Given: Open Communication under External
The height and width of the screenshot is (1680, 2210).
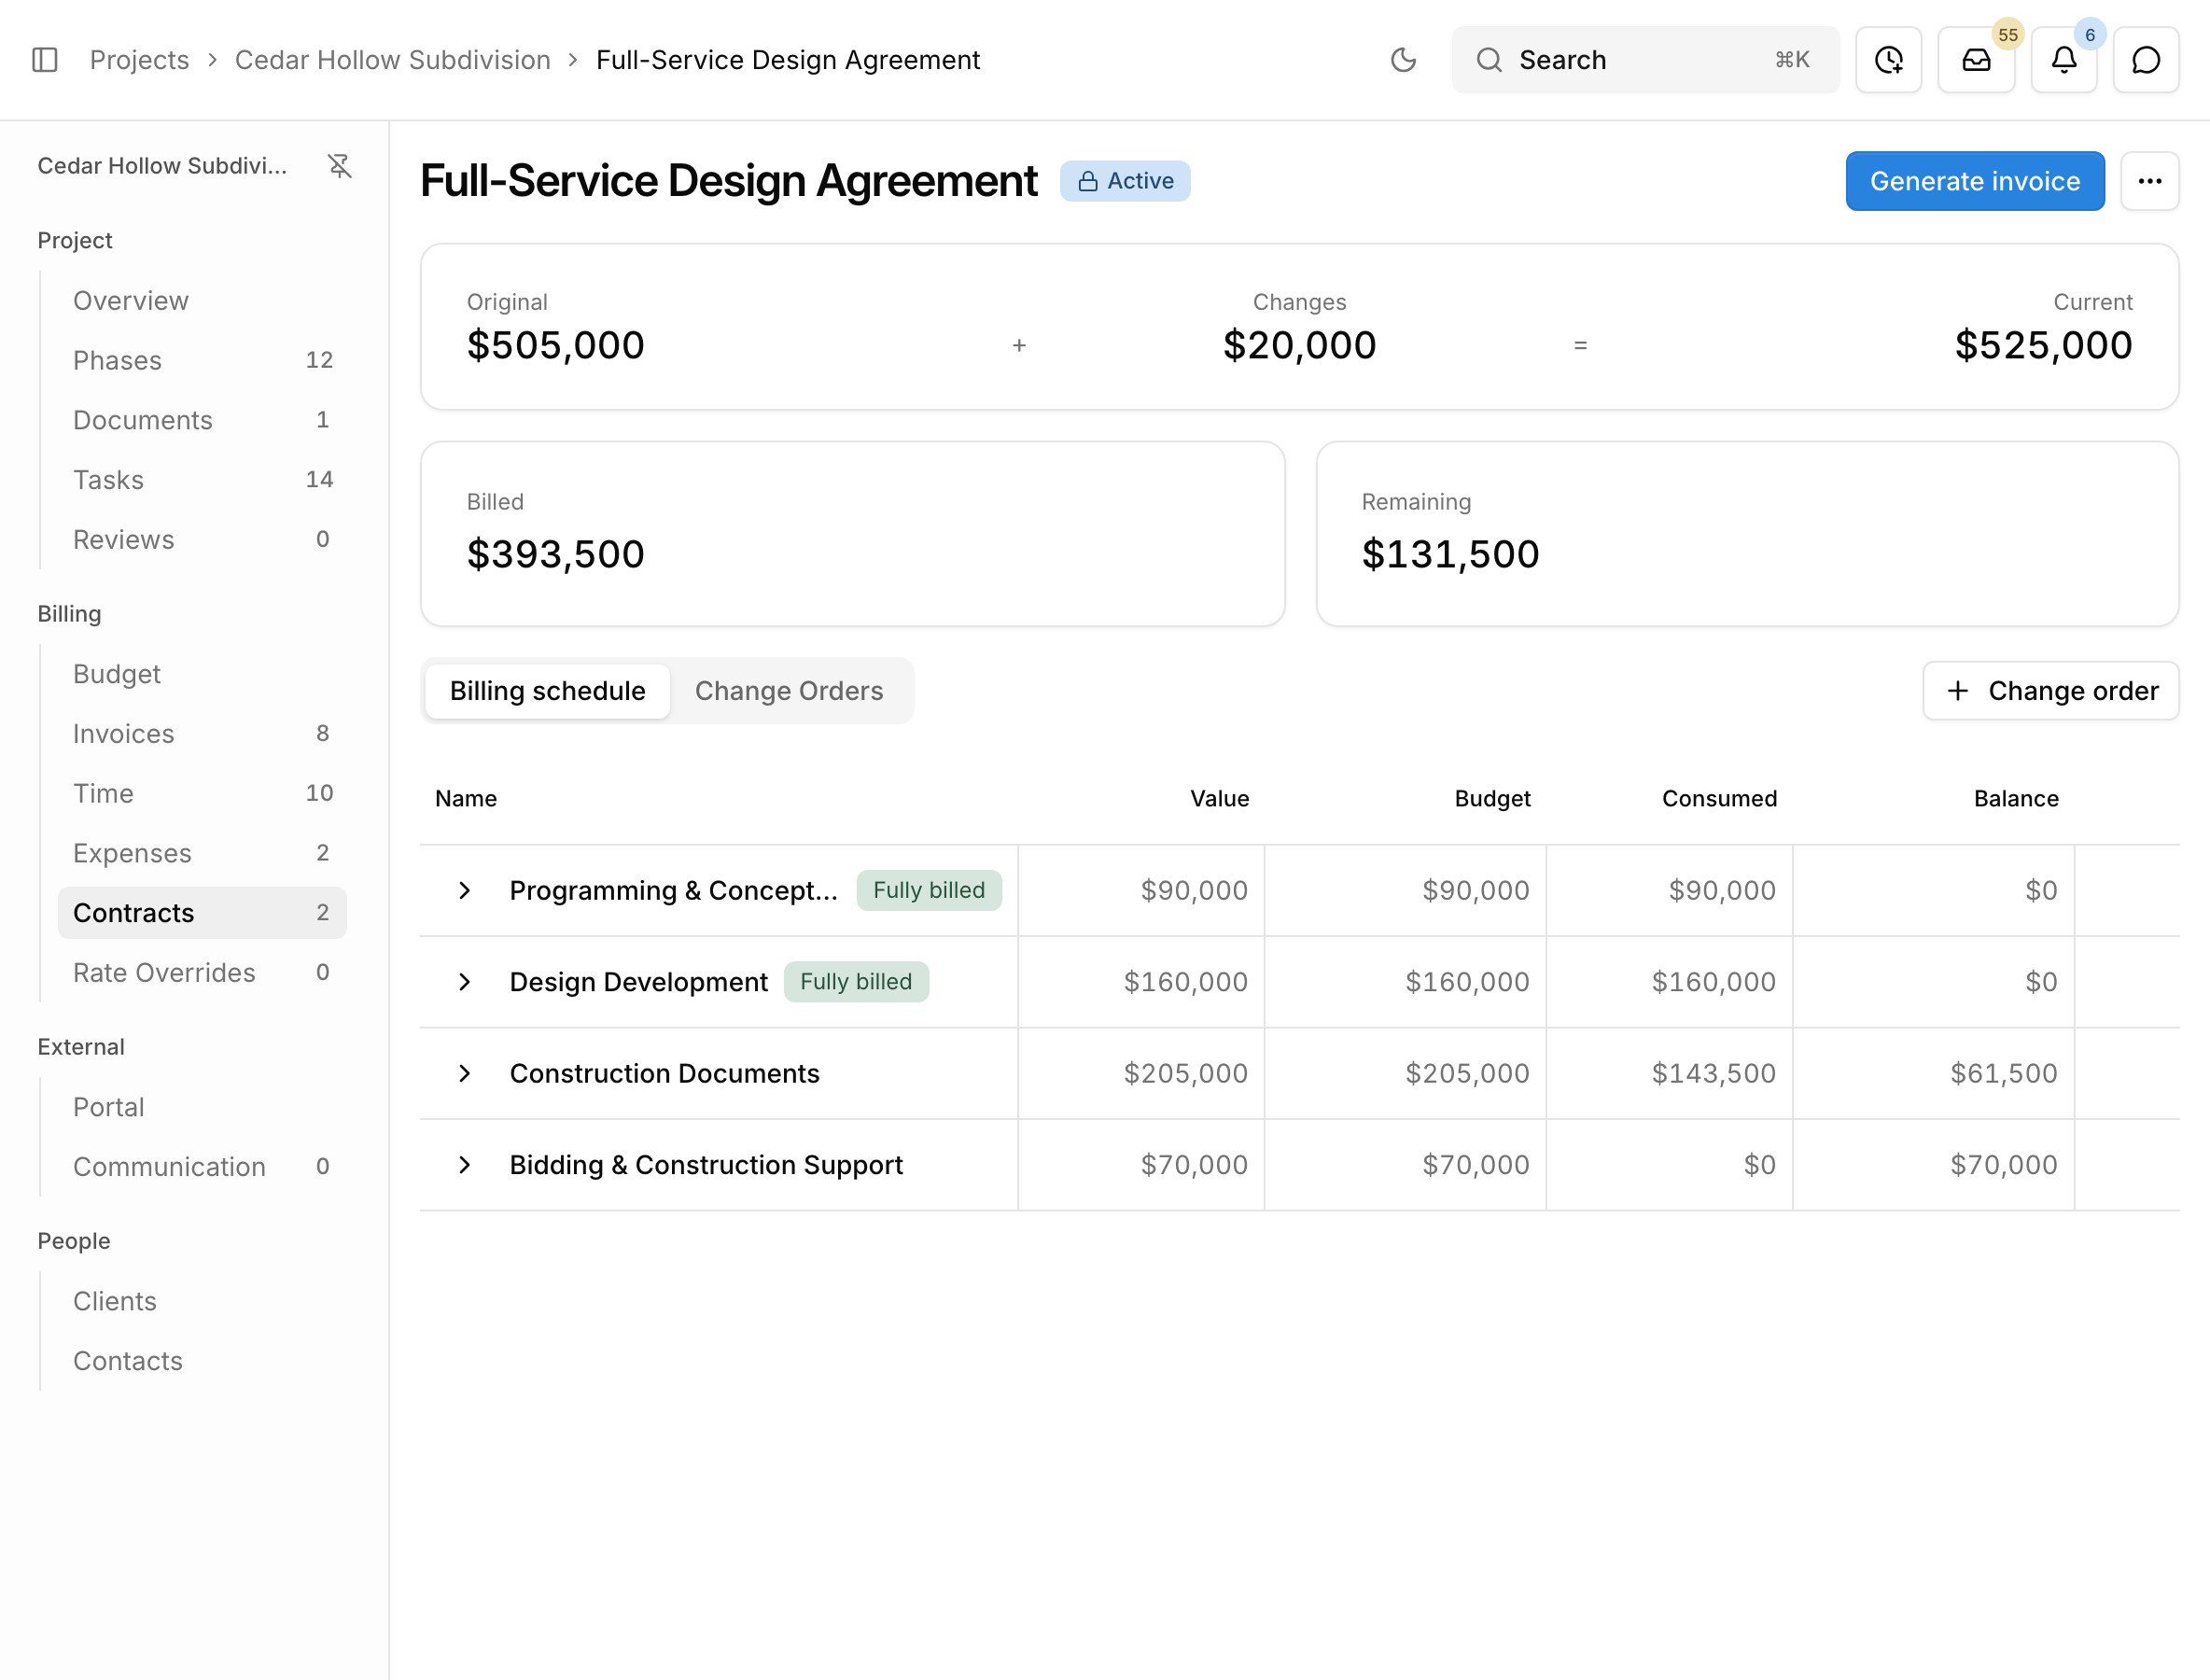Looking at the screenshot, I should tap(202, 1167).
